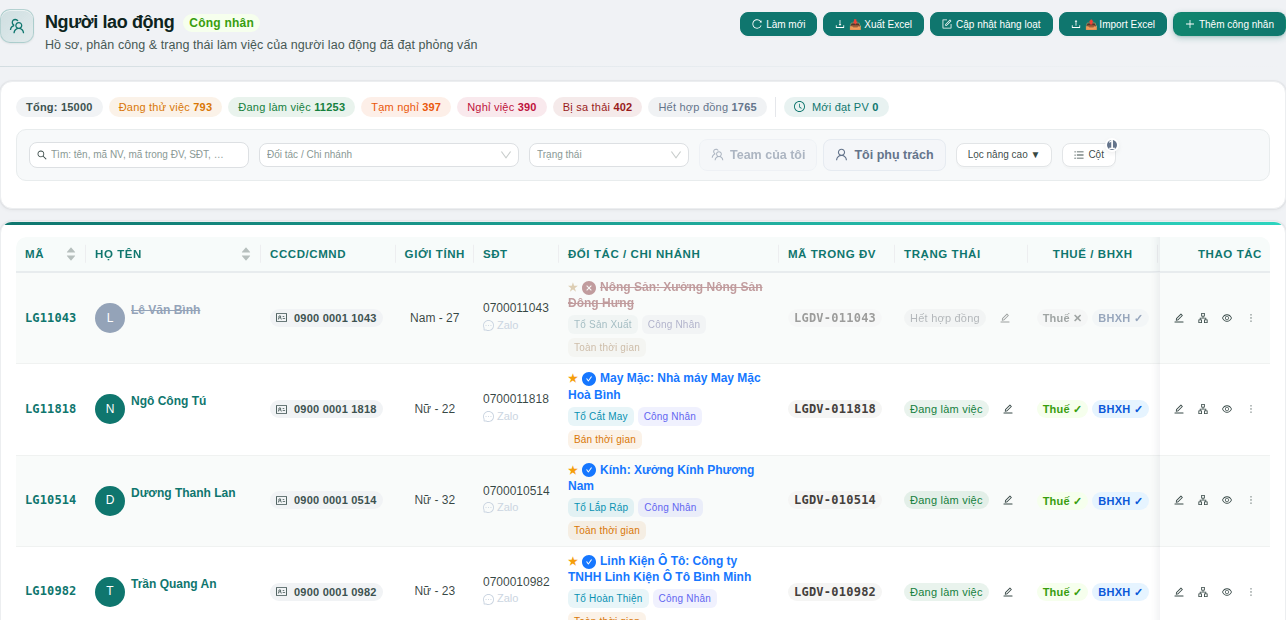Open the May Mặc: Nhà máy May Mặc Hoà Bình link
Screen dimensions: 1286x620
664,386
